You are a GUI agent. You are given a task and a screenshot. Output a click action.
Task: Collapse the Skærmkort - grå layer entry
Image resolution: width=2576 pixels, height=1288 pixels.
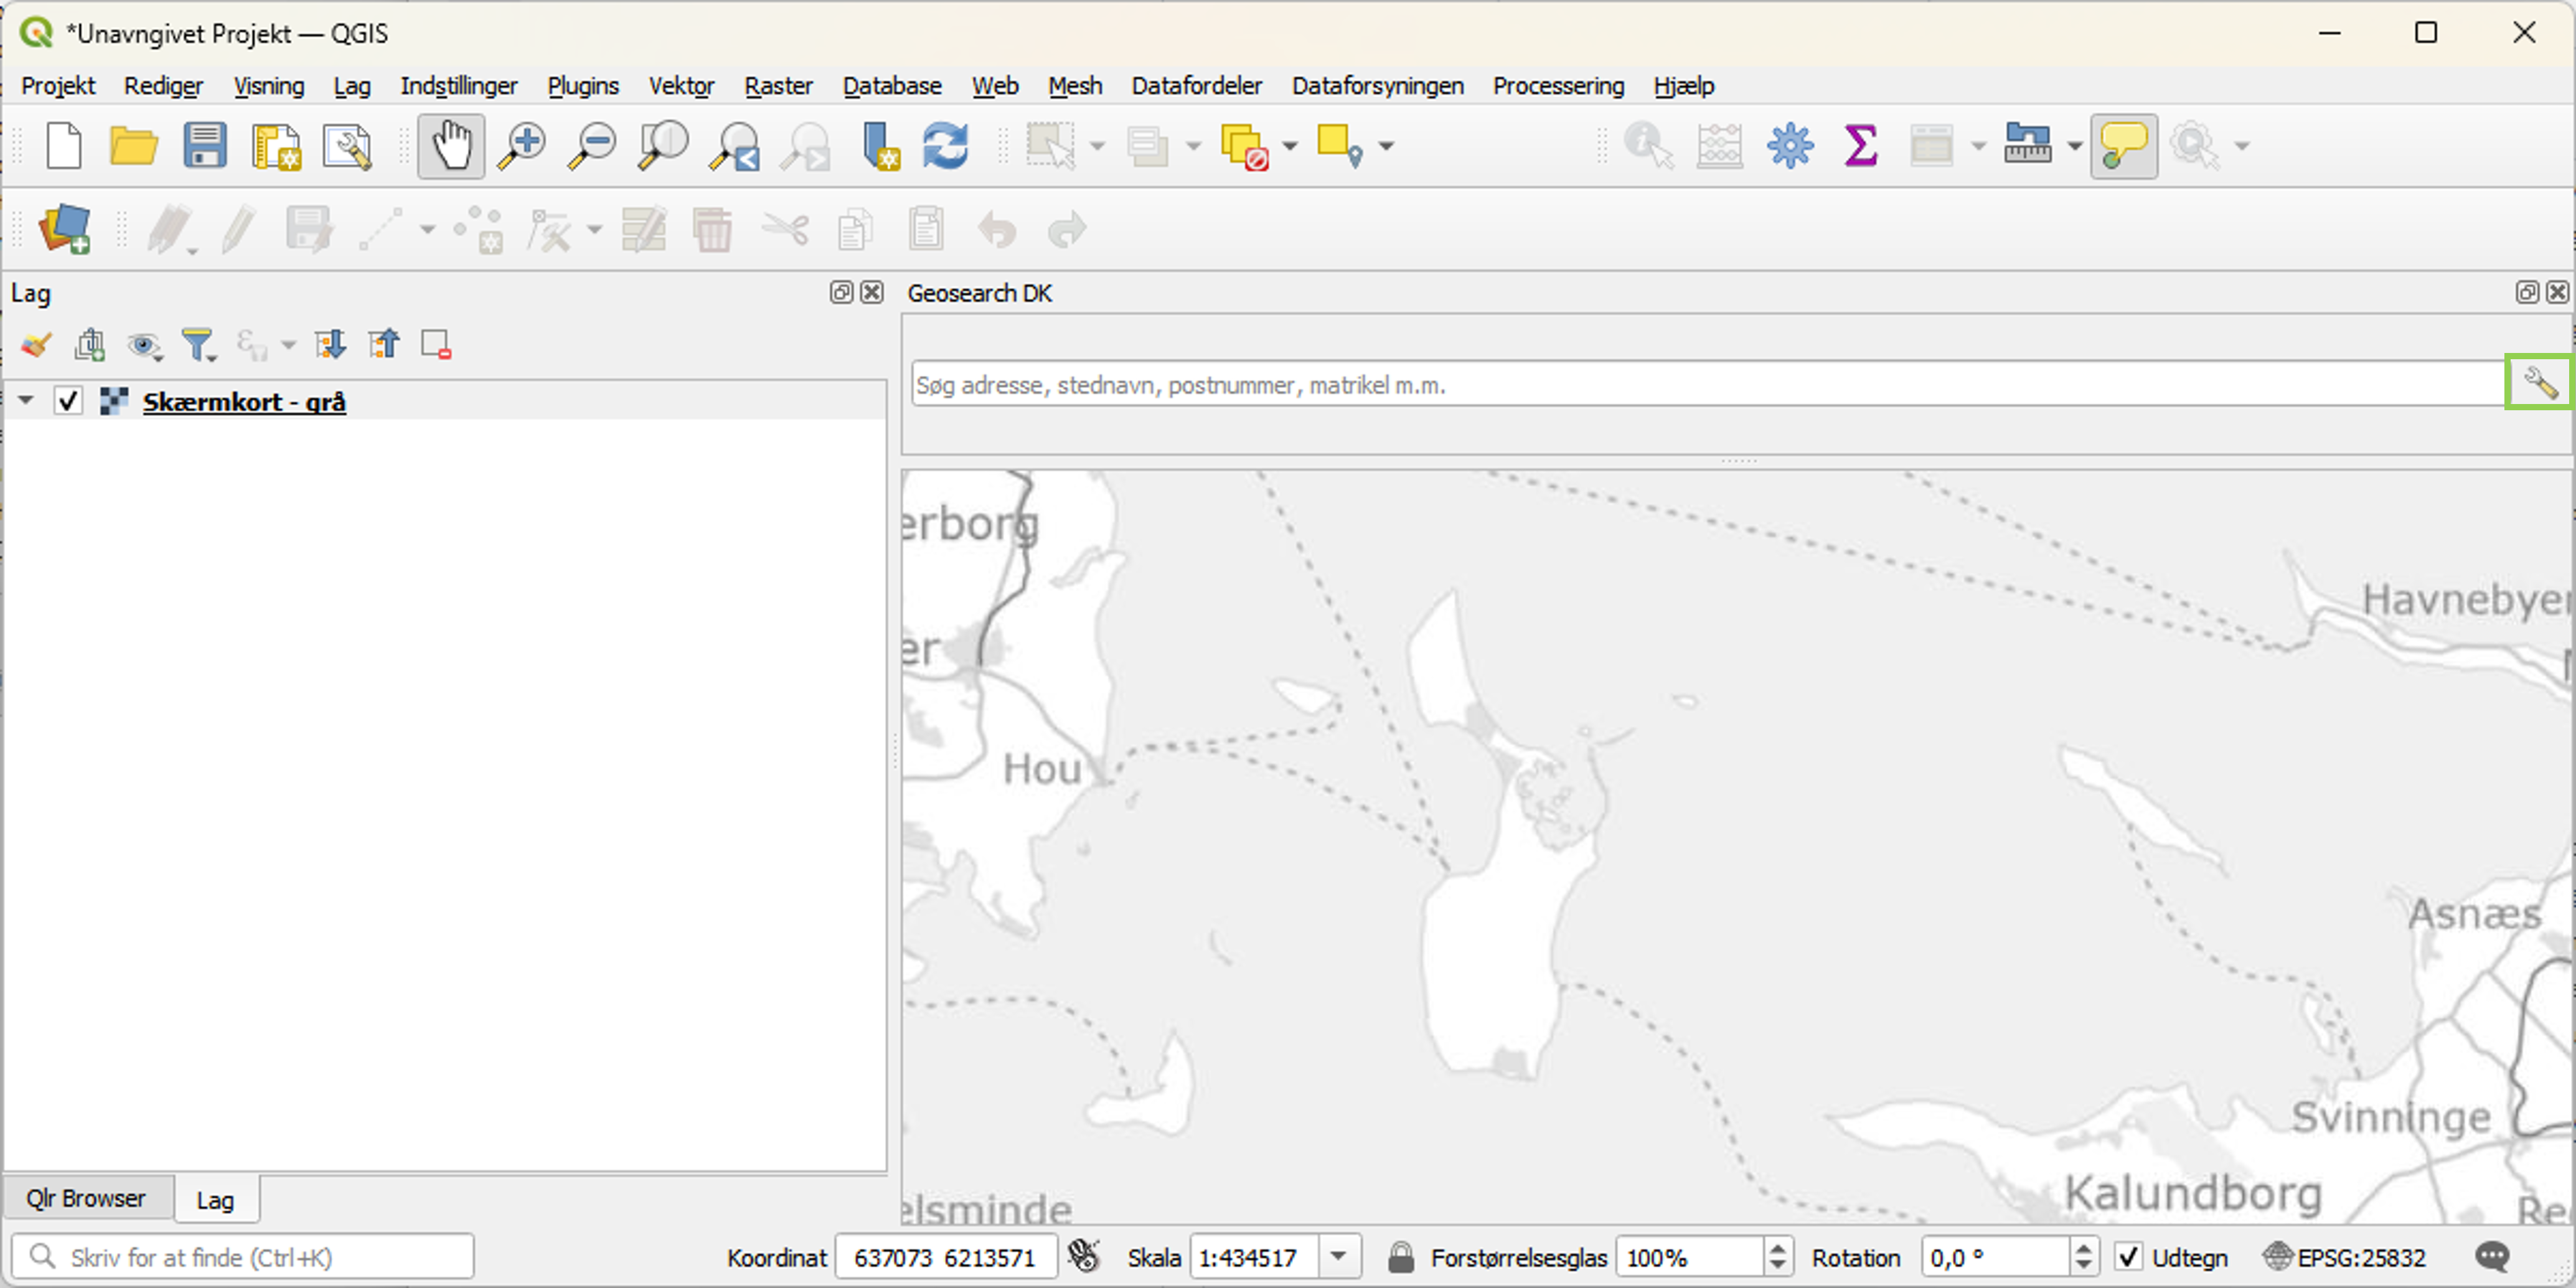(25, 399)
